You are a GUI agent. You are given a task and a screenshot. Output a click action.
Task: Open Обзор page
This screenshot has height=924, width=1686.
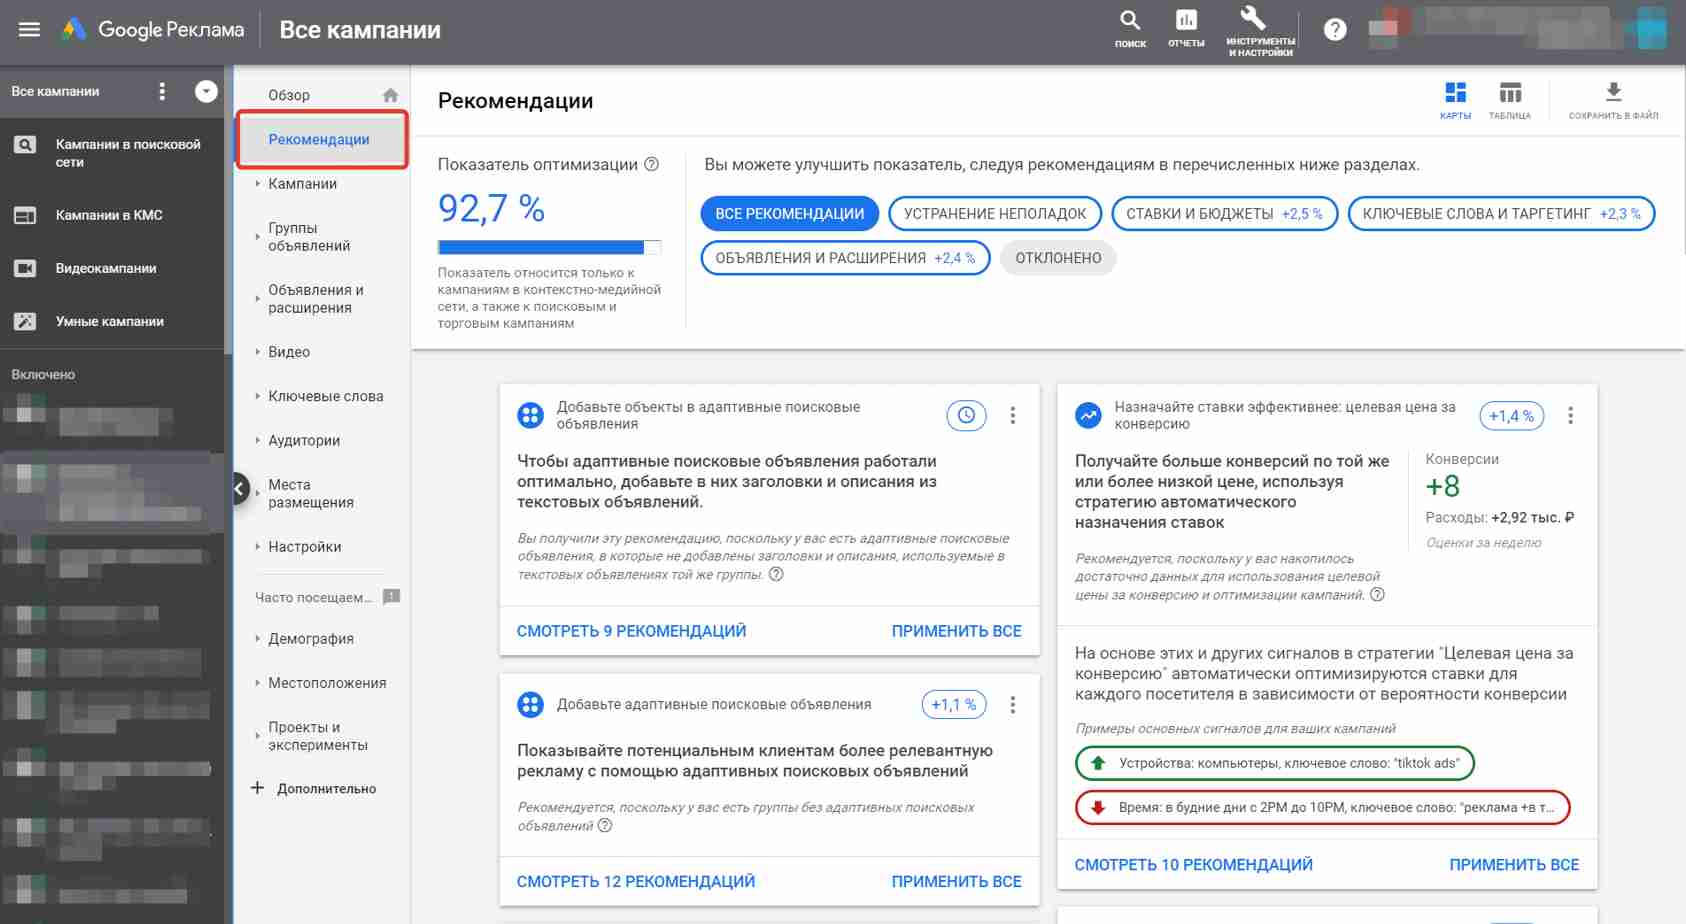(x=289, y=95)
